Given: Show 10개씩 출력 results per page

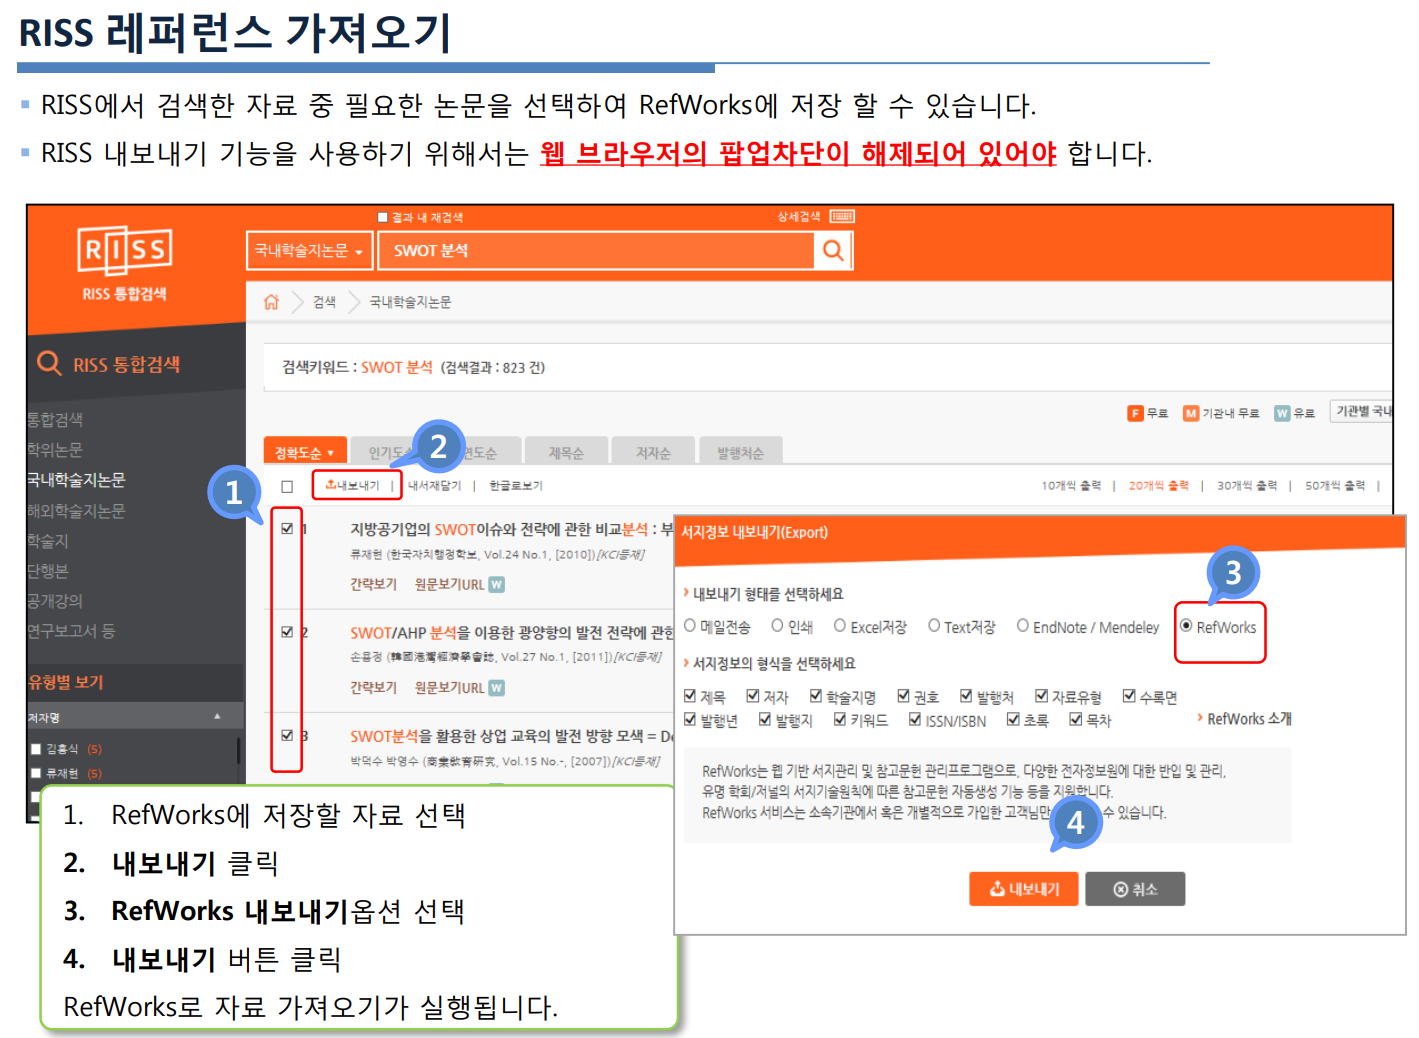Looking at the screenshot, I should [1071, 486].
